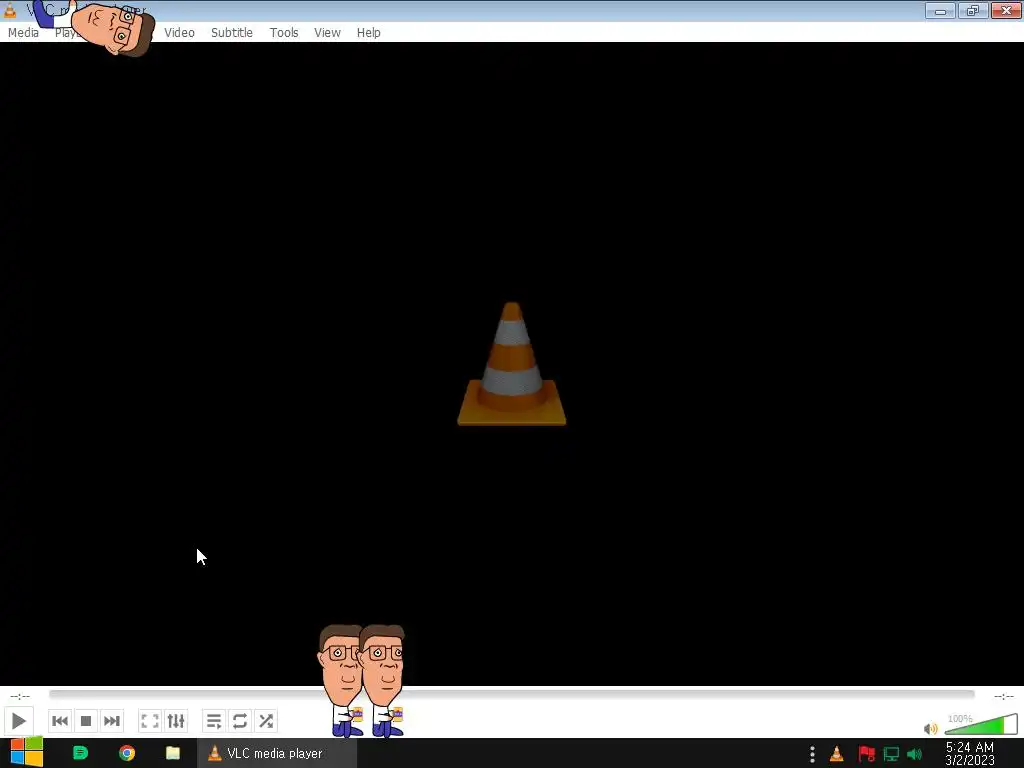Stop playback with the stop button
This screenshot has height=768, width=1024.
[x=86, y=721]
